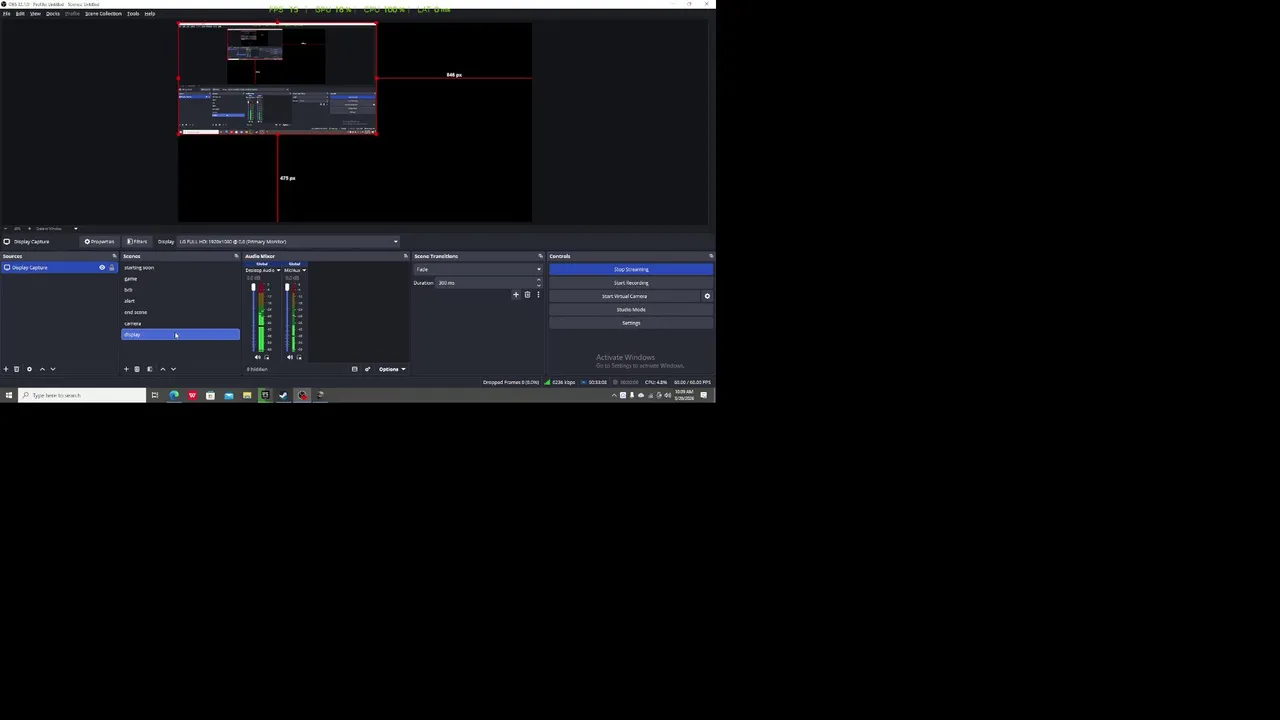Open the View menu
1280x720 pixels.
click(35, 13)
